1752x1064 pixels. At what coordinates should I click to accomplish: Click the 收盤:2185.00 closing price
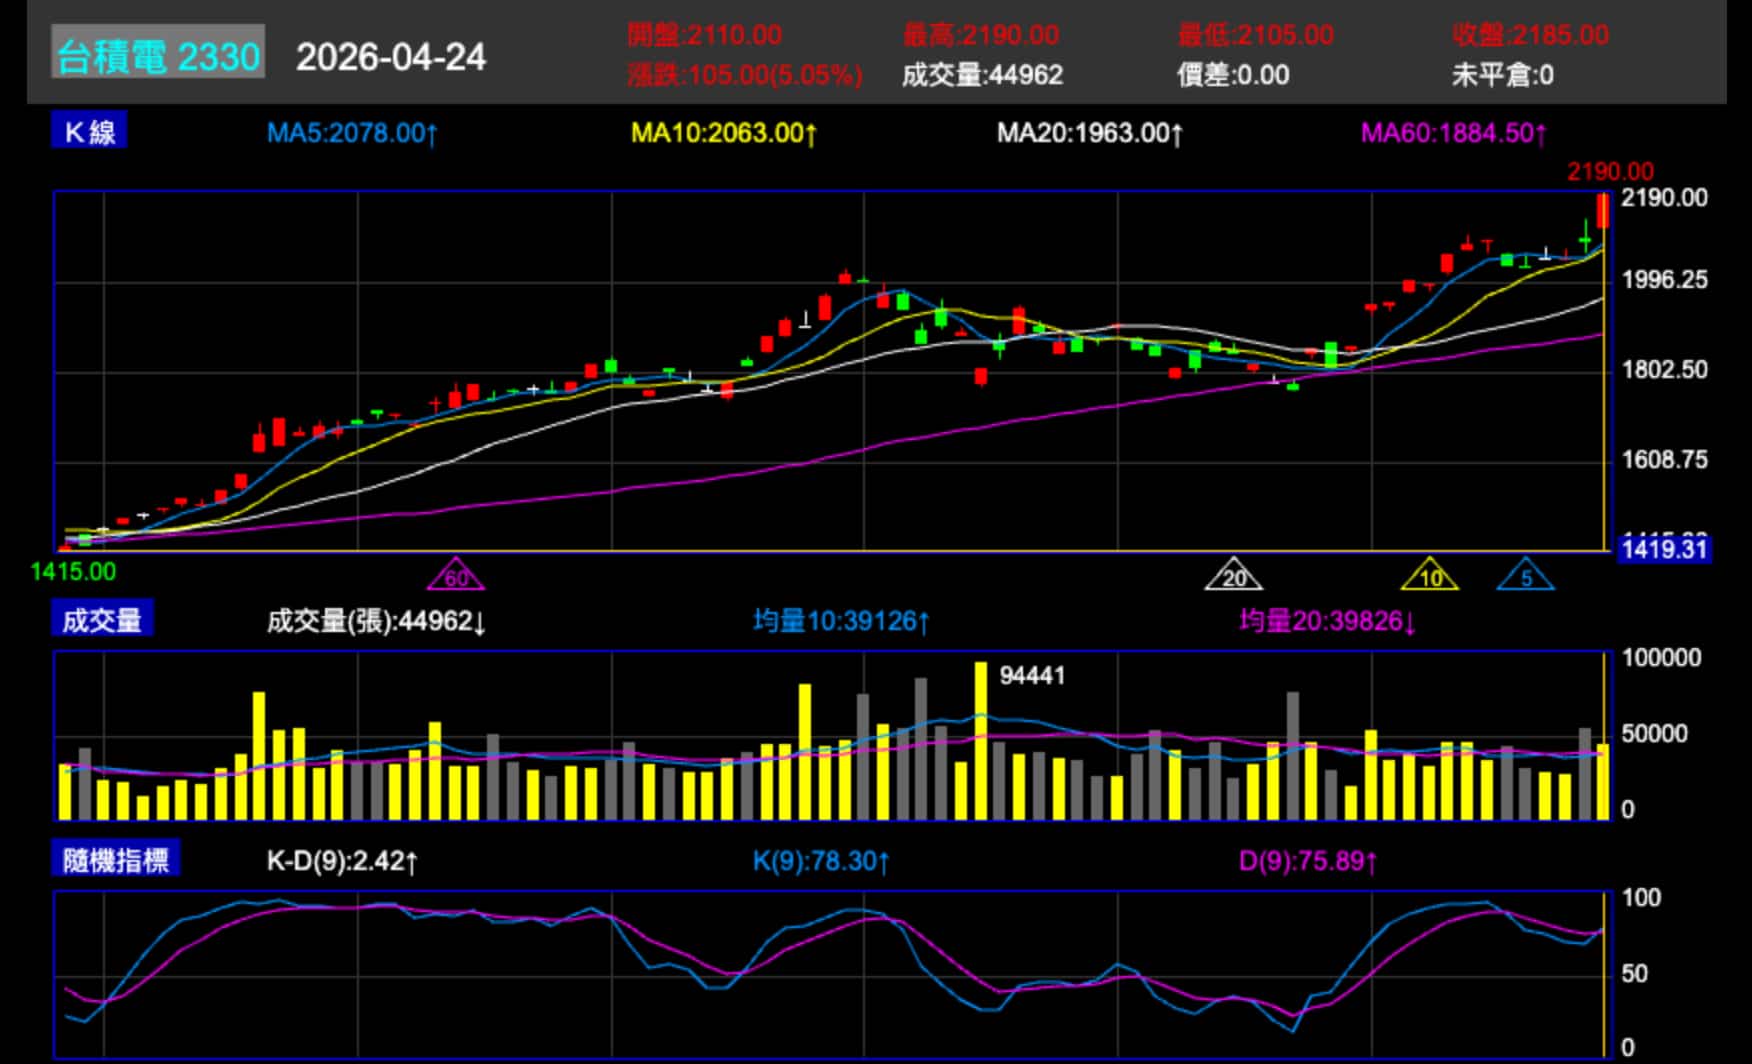click(x=1530, y=35)
